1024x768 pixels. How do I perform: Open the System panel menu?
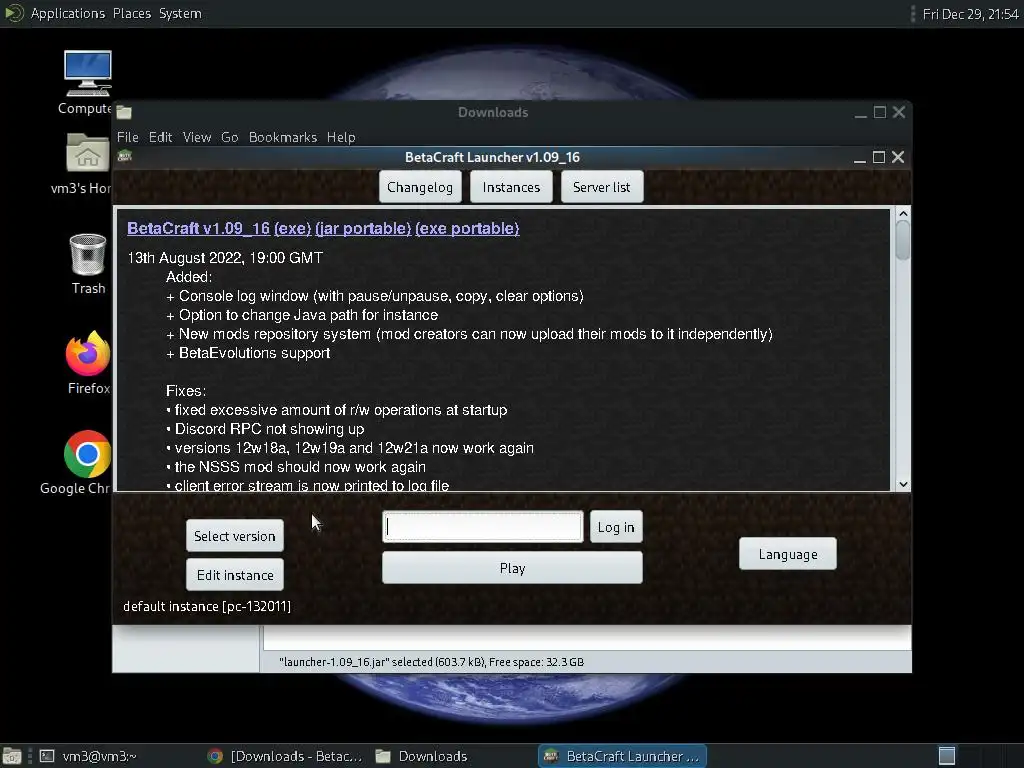click(x=180, y=13)
